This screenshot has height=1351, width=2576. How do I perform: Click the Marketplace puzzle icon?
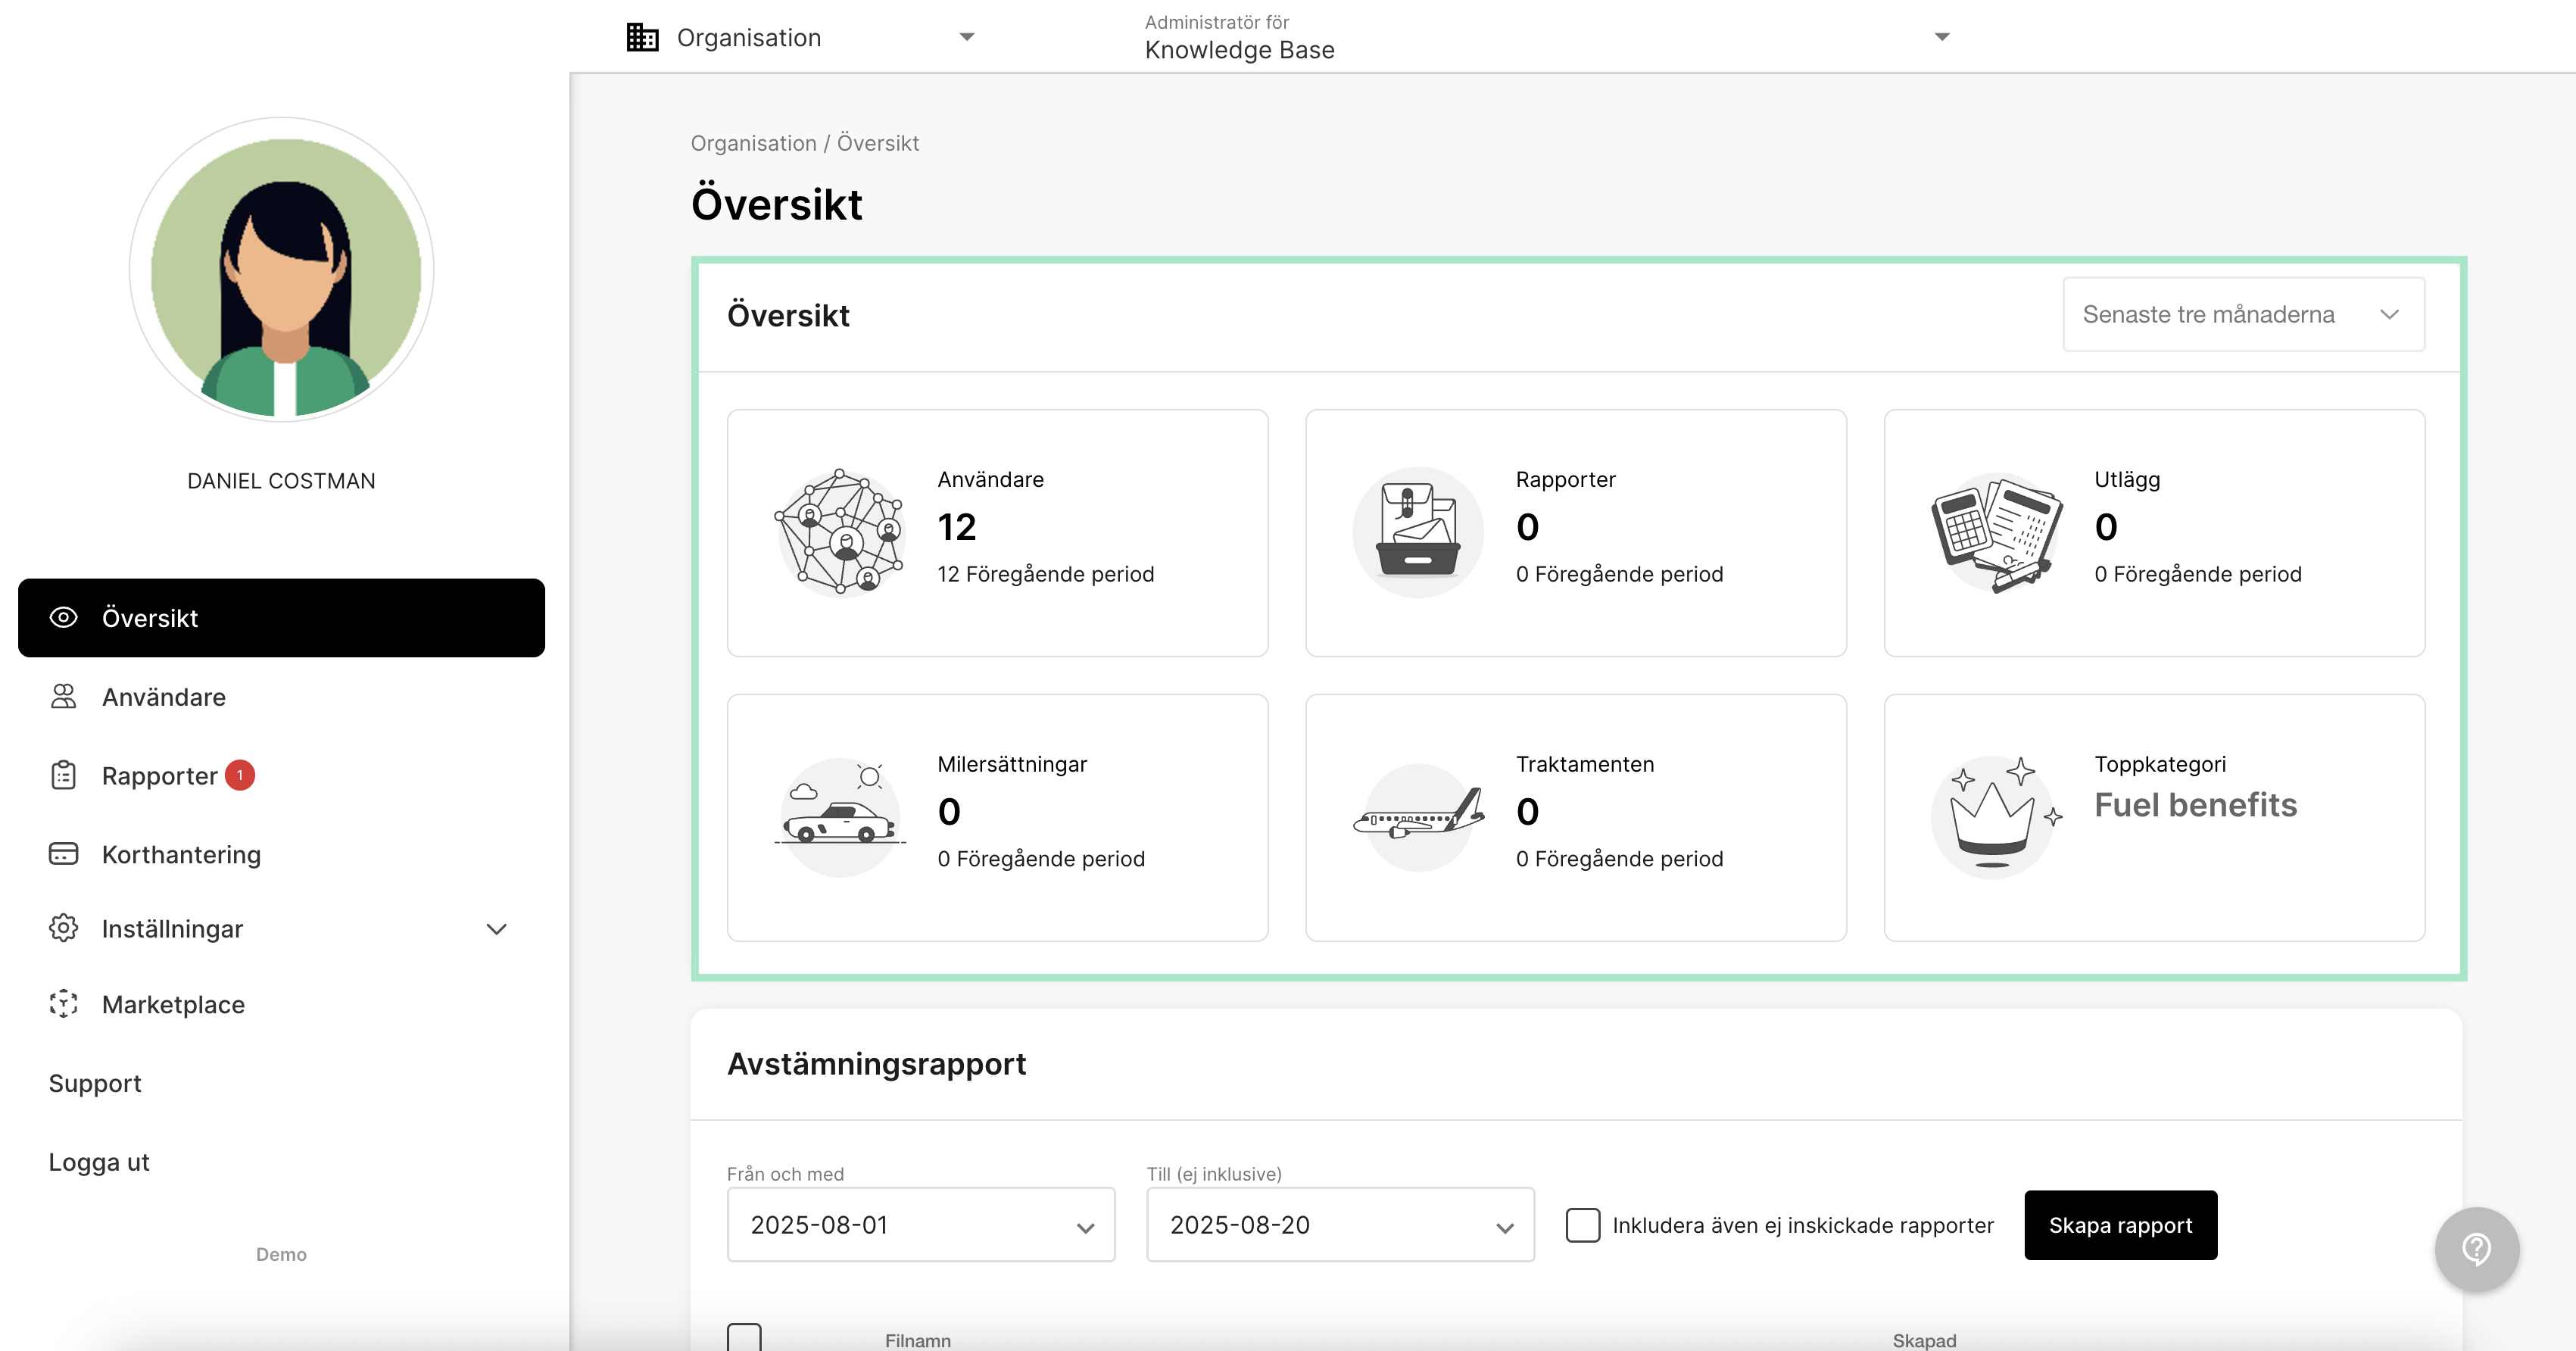(x=63, y=1004)
